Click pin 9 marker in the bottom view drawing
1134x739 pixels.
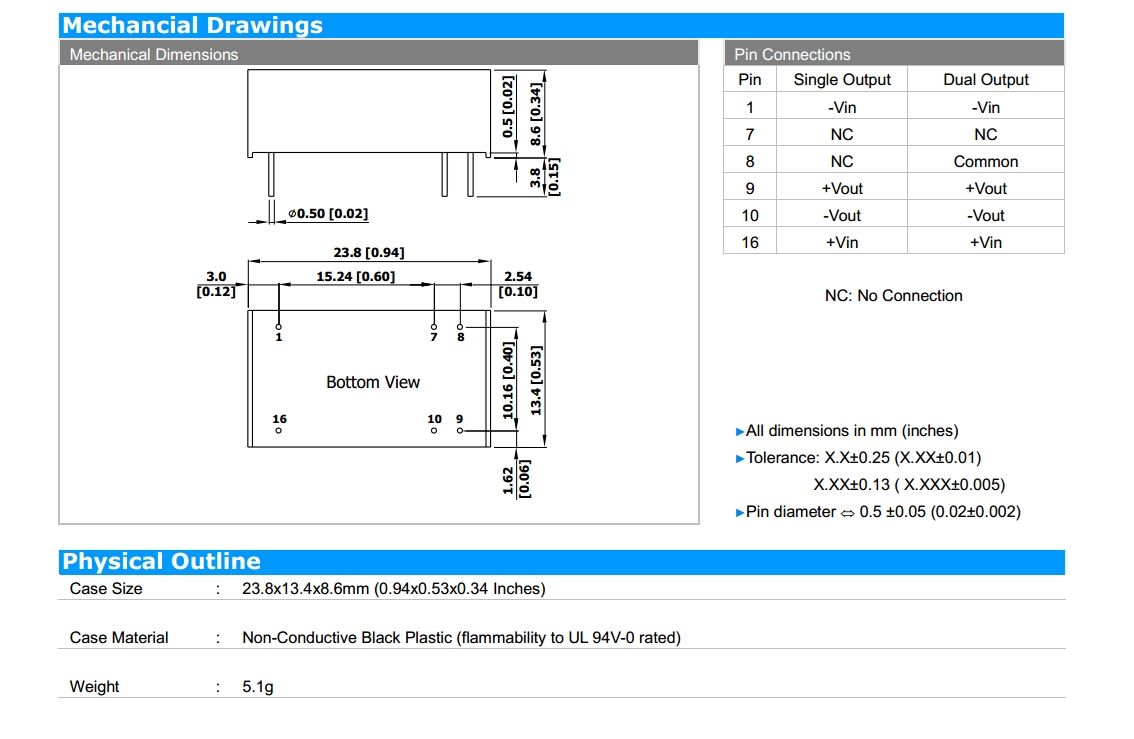[x=460, y=430]
